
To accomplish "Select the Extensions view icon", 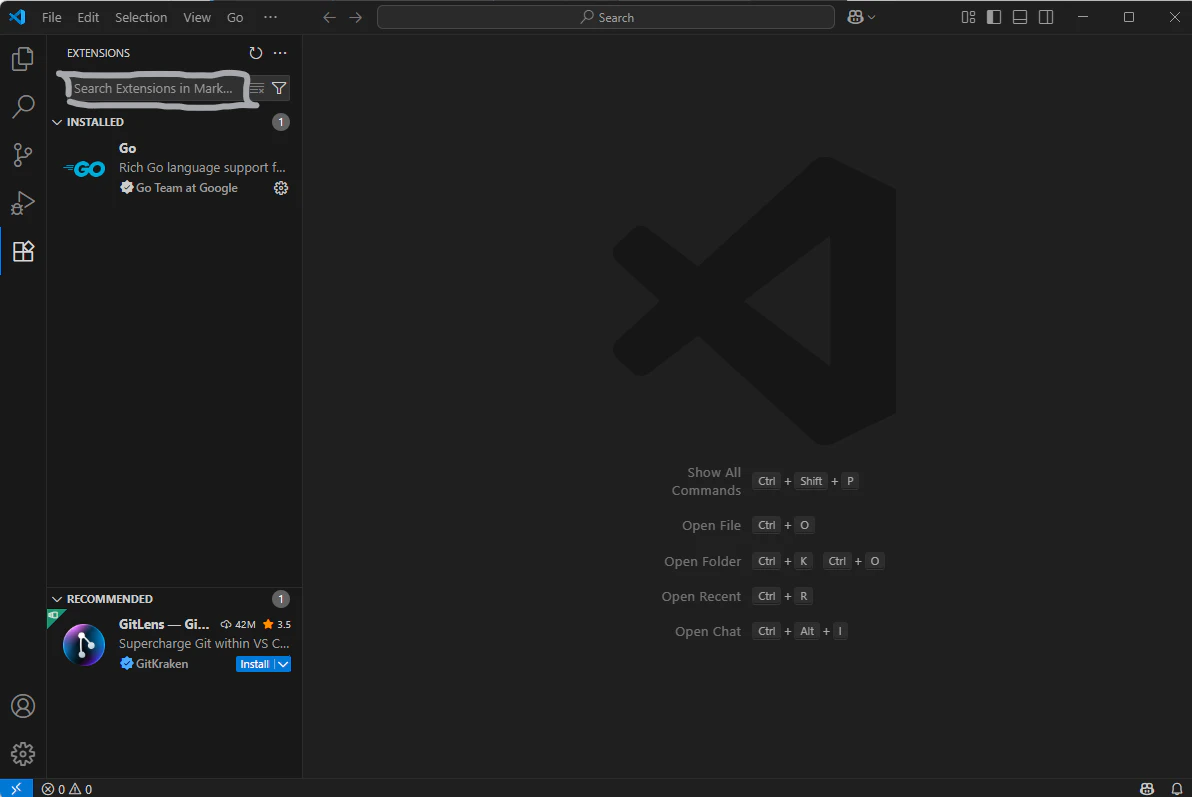I will click(23, 251).
